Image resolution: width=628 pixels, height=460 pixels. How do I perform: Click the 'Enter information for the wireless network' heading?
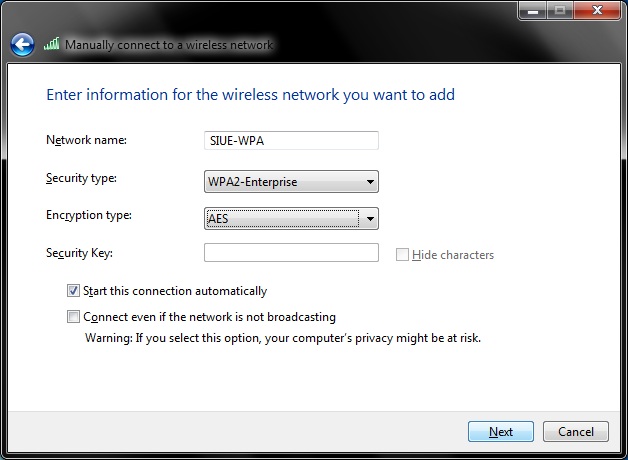(250, 95)
